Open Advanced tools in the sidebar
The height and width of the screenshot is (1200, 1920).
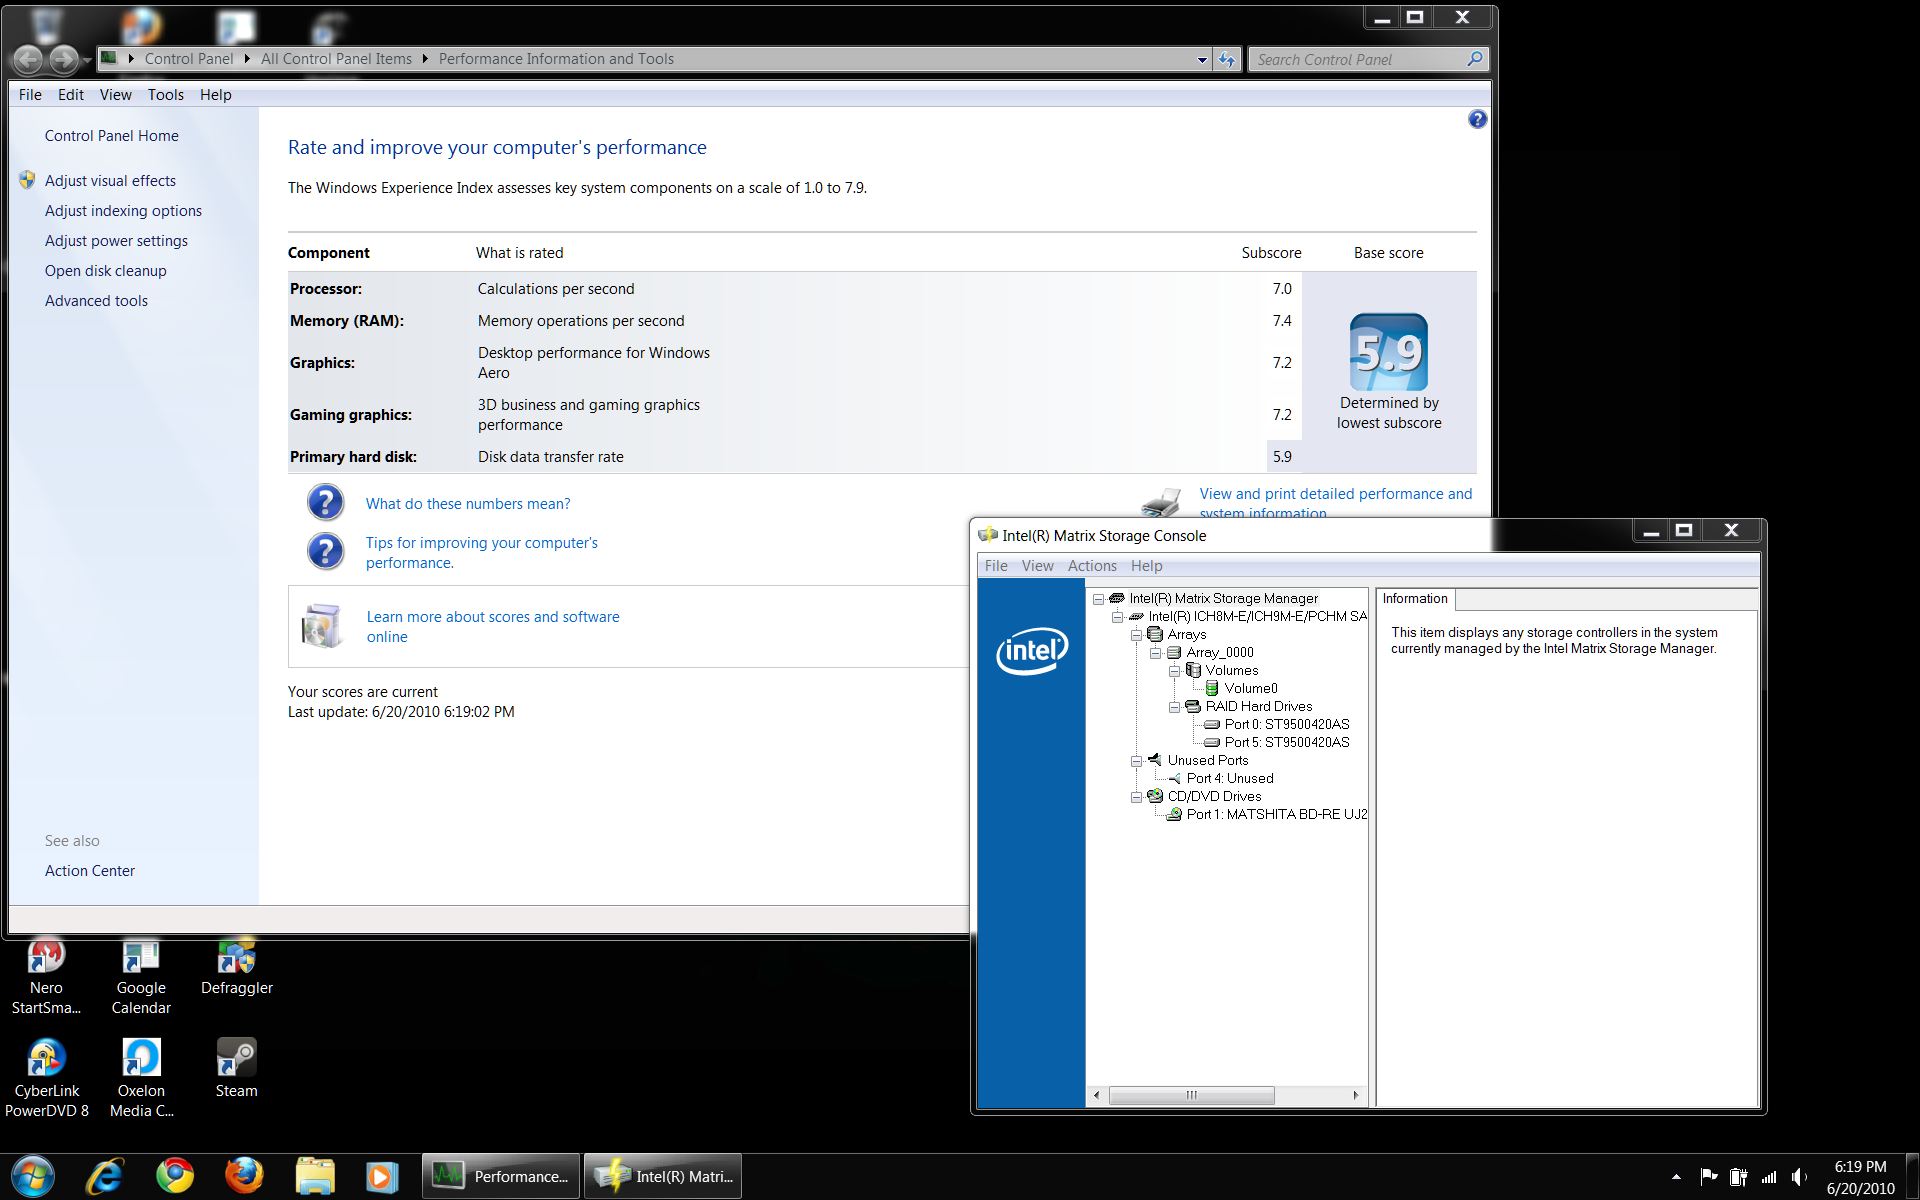[x=96, y=301]
